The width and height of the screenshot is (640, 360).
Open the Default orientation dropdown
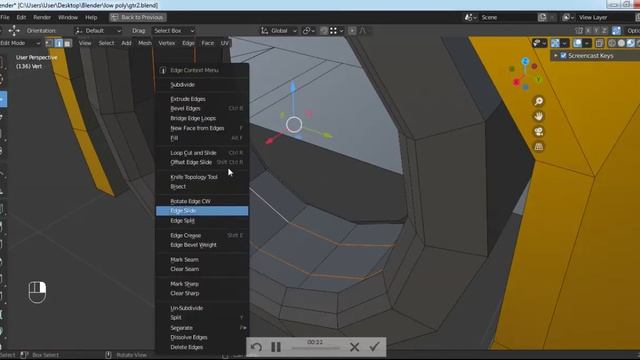click(98, 31)
